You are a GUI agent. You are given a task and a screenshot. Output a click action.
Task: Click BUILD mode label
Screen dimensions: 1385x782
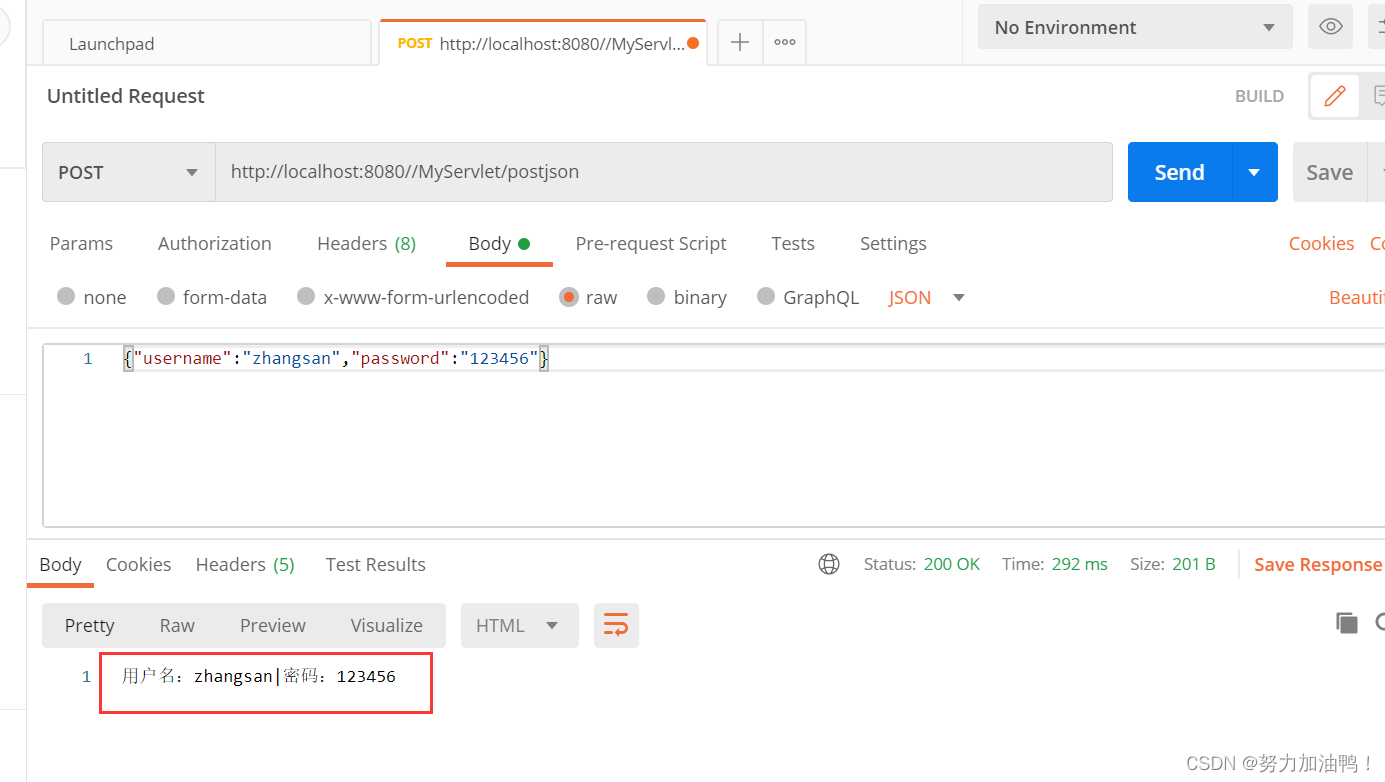[1260, 96]
